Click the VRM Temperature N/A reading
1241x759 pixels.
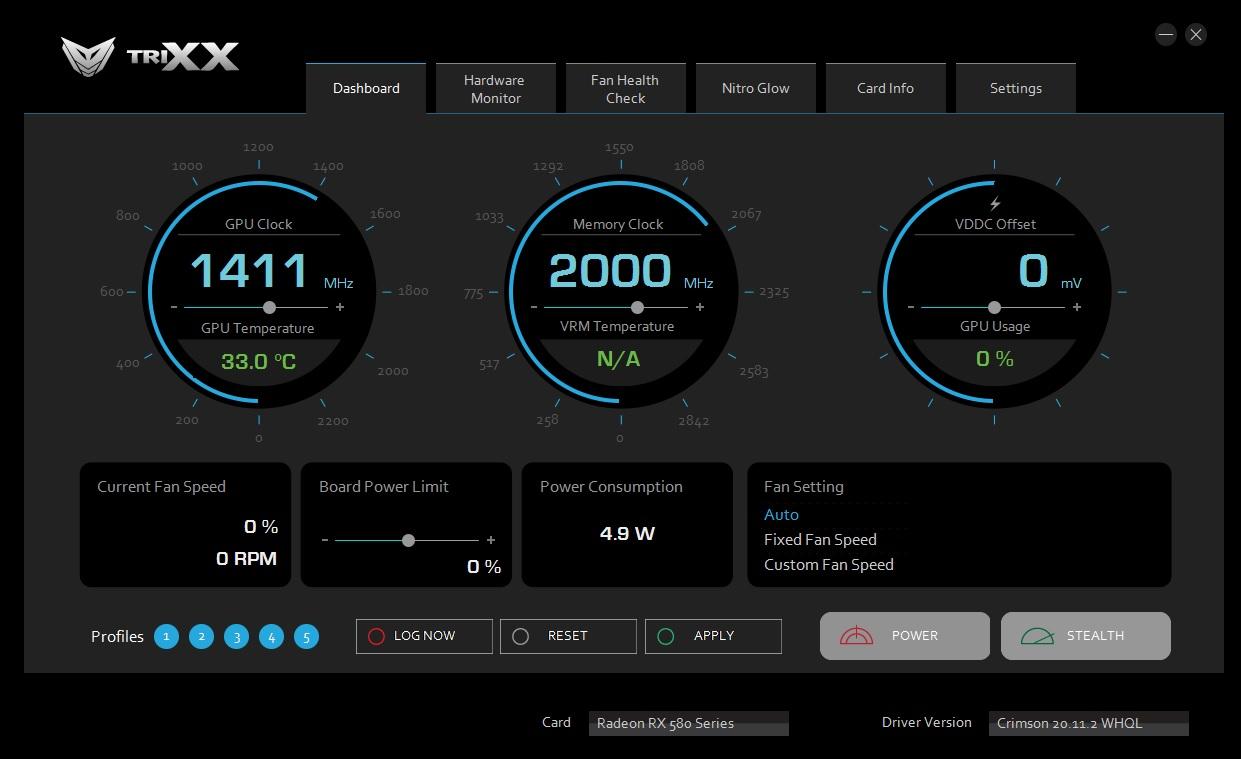[618, 359]
